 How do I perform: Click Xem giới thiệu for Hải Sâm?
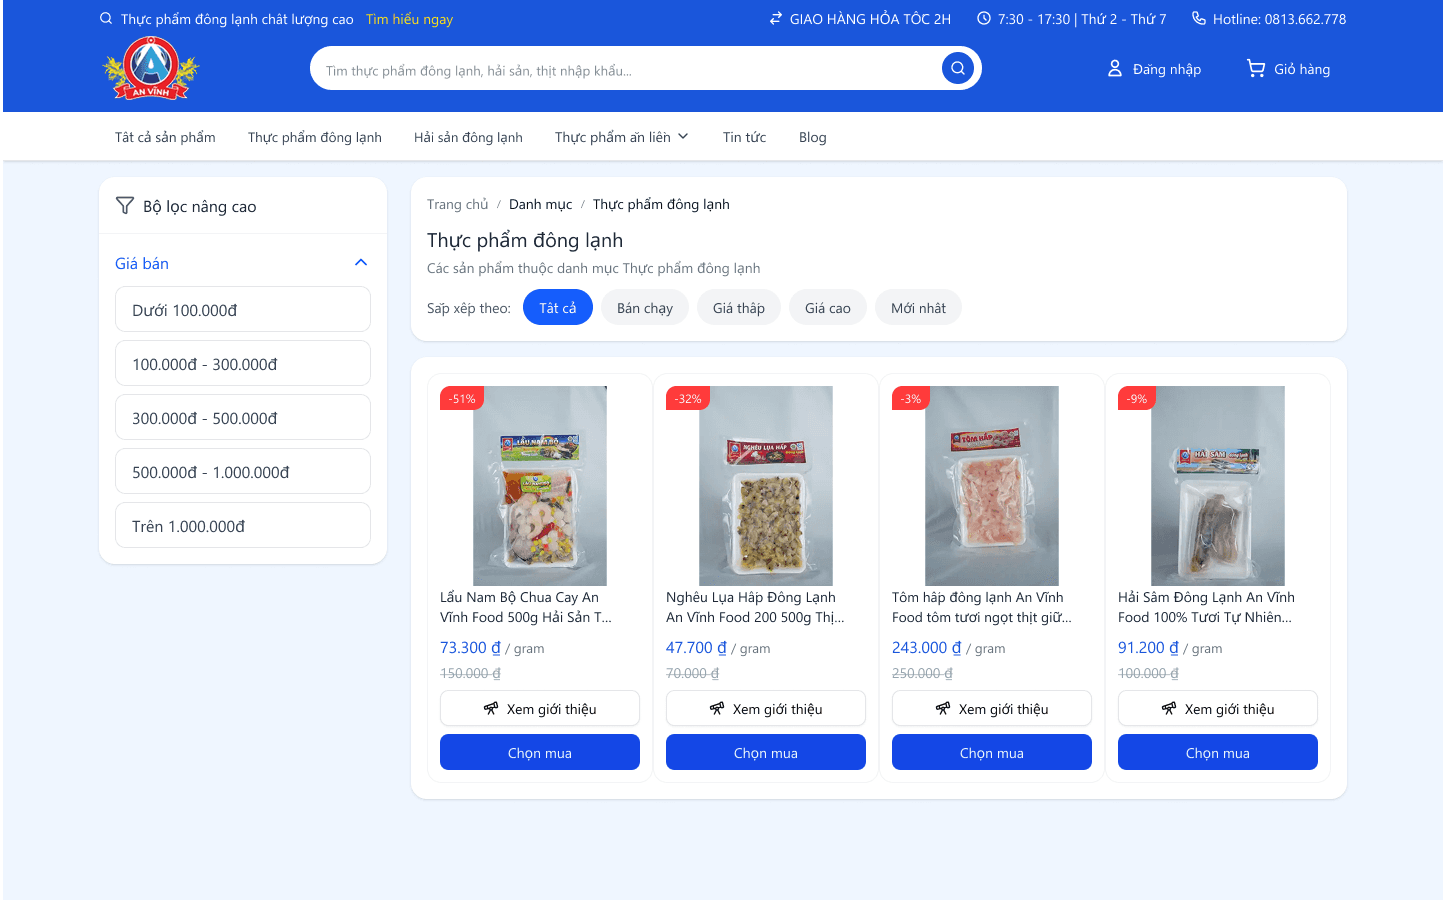point(1218,708)
